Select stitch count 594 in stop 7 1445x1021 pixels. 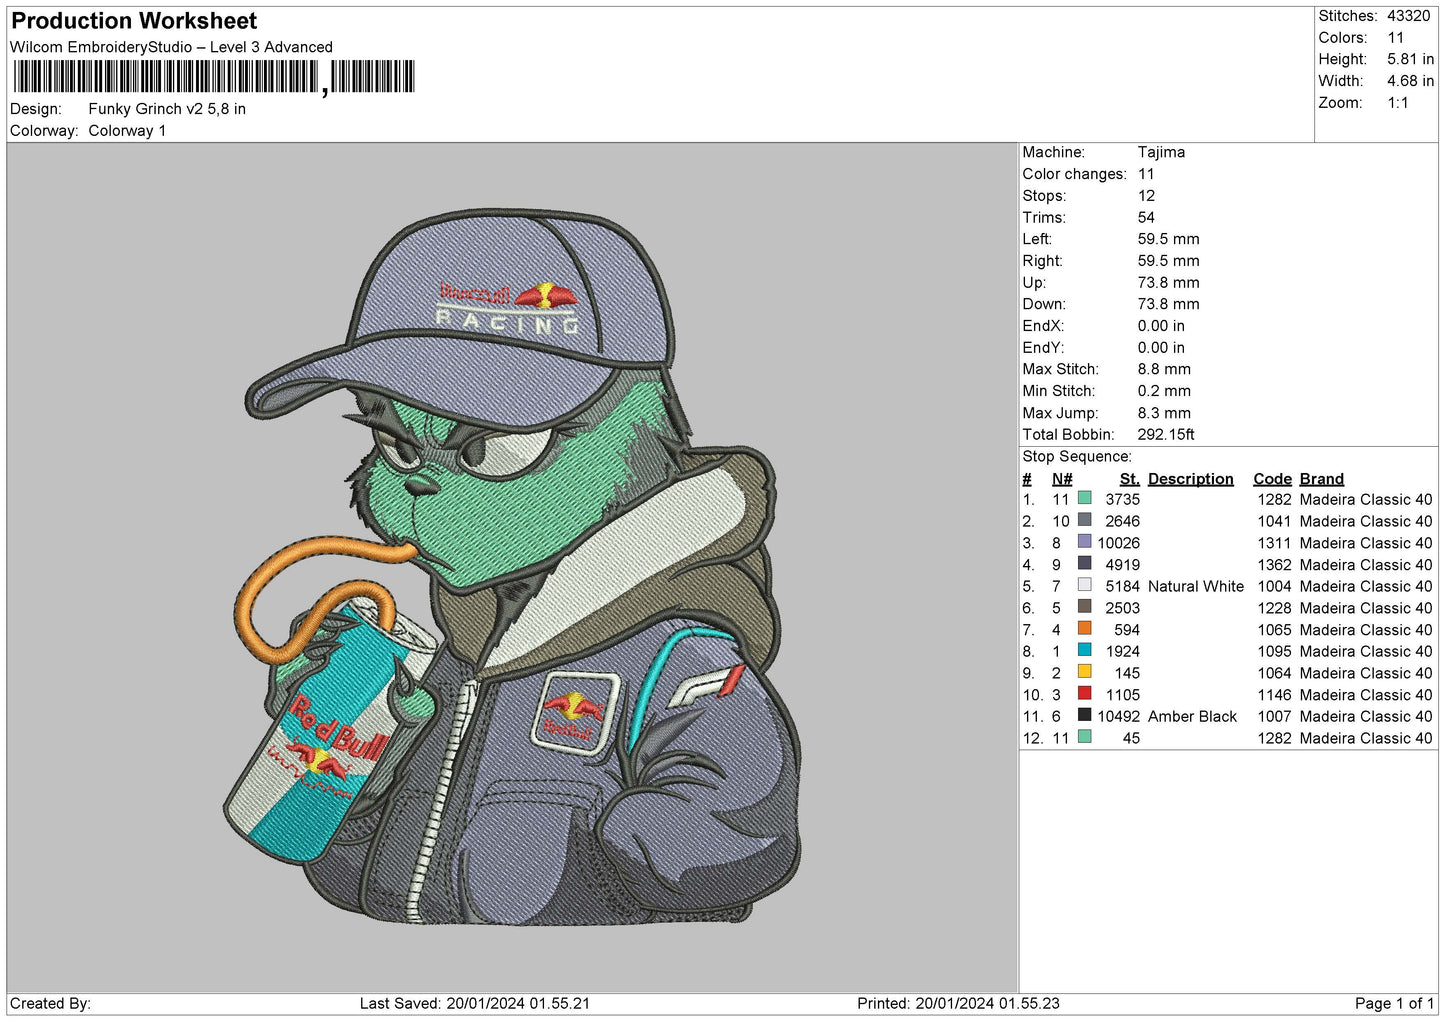click(x=1127, y=630)
